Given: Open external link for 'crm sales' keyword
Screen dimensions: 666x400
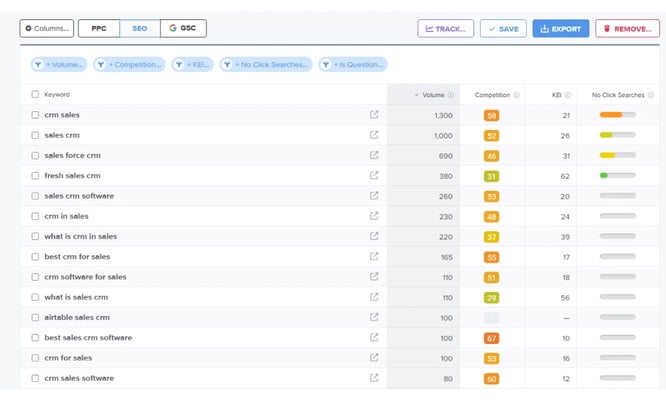Looking at the screenshot, I should (374, 115).
